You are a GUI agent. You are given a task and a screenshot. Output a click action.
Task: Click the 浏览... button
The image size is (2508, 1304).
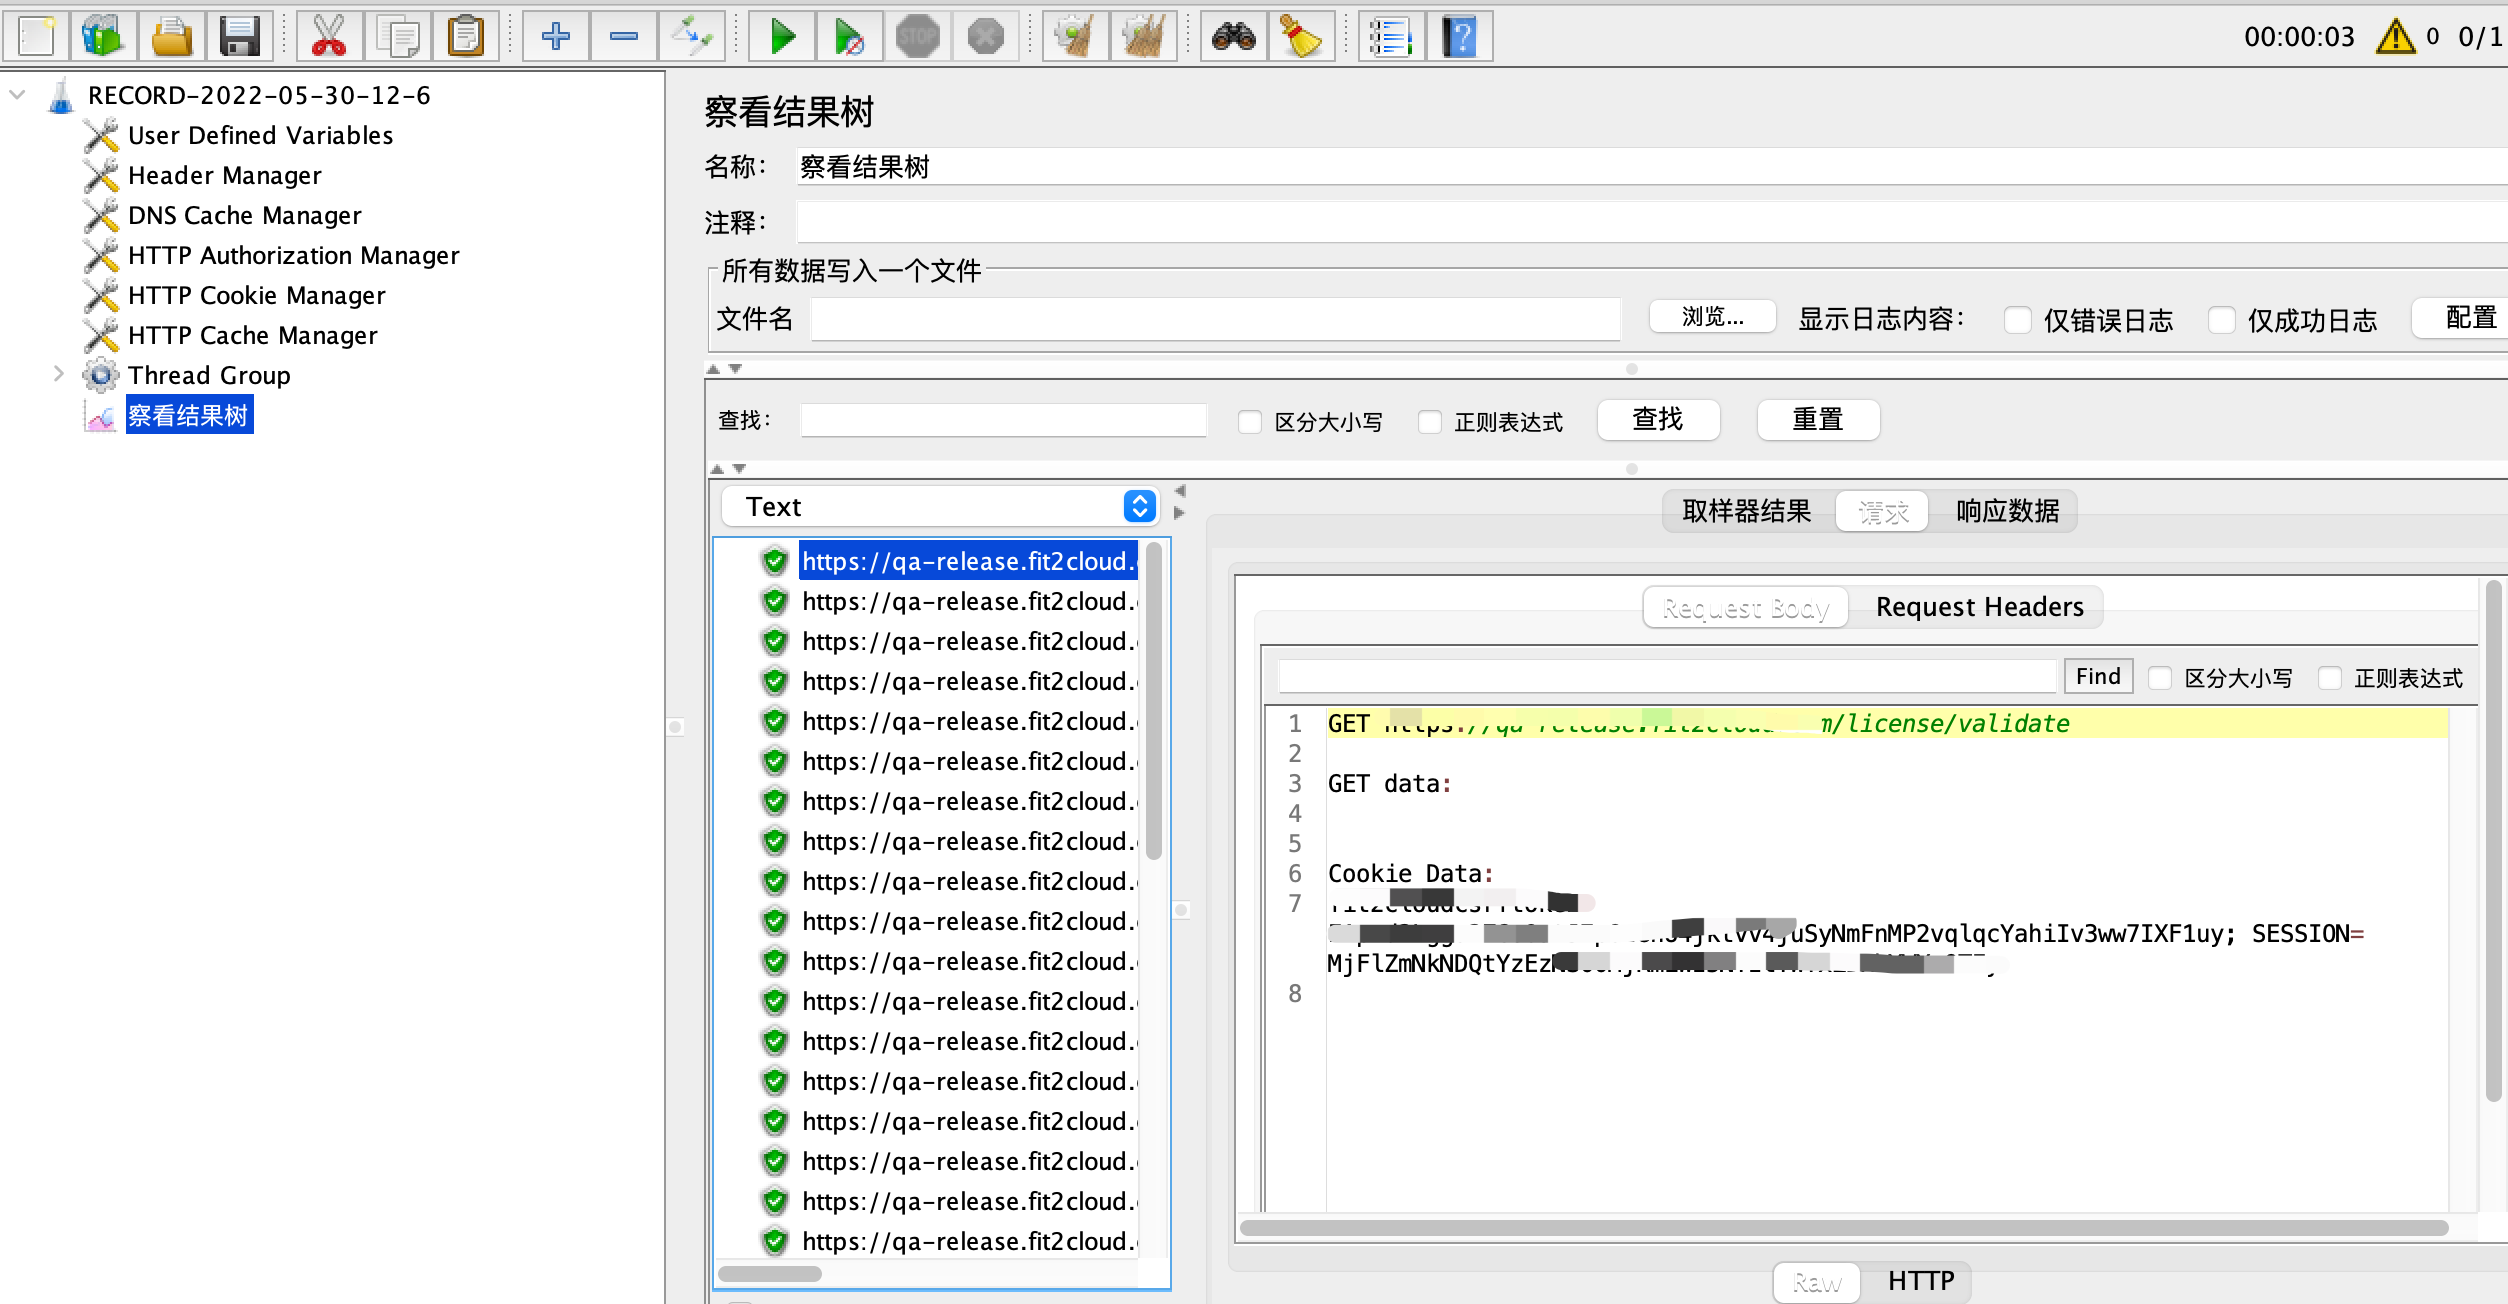[x=1712, y=317]
